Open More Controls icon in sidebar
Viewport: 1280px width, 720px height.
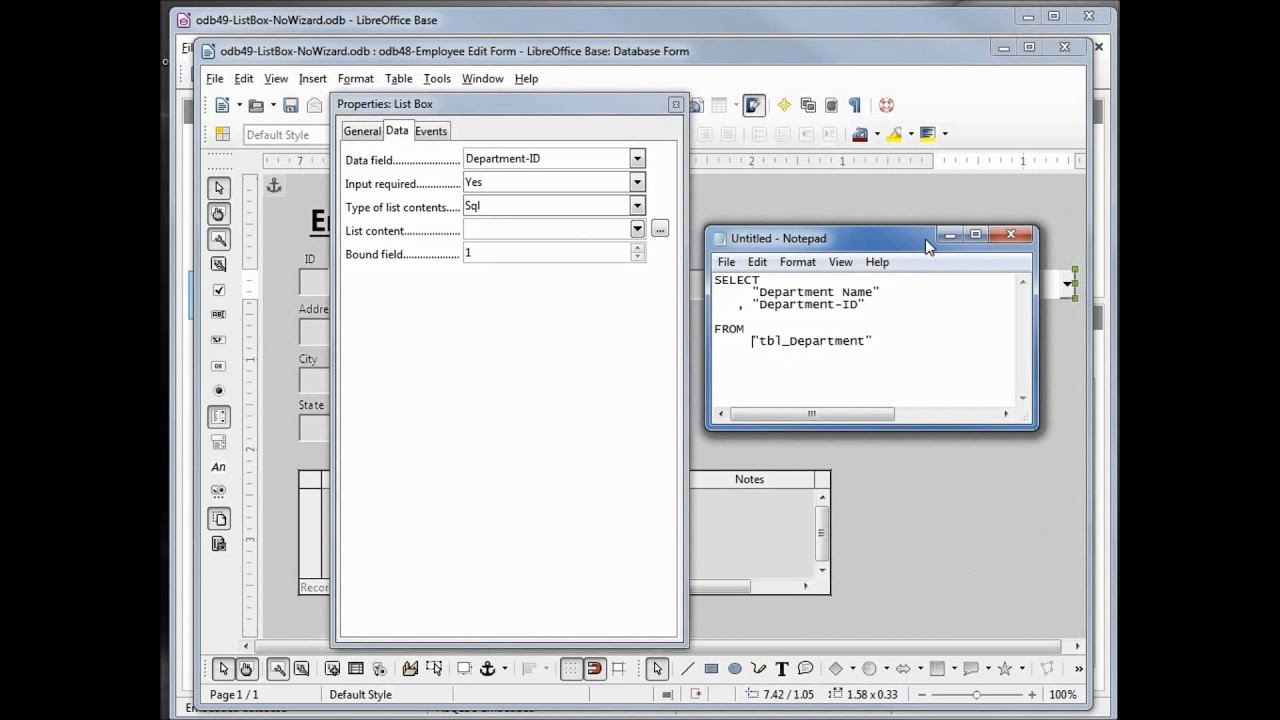[219, 492]
